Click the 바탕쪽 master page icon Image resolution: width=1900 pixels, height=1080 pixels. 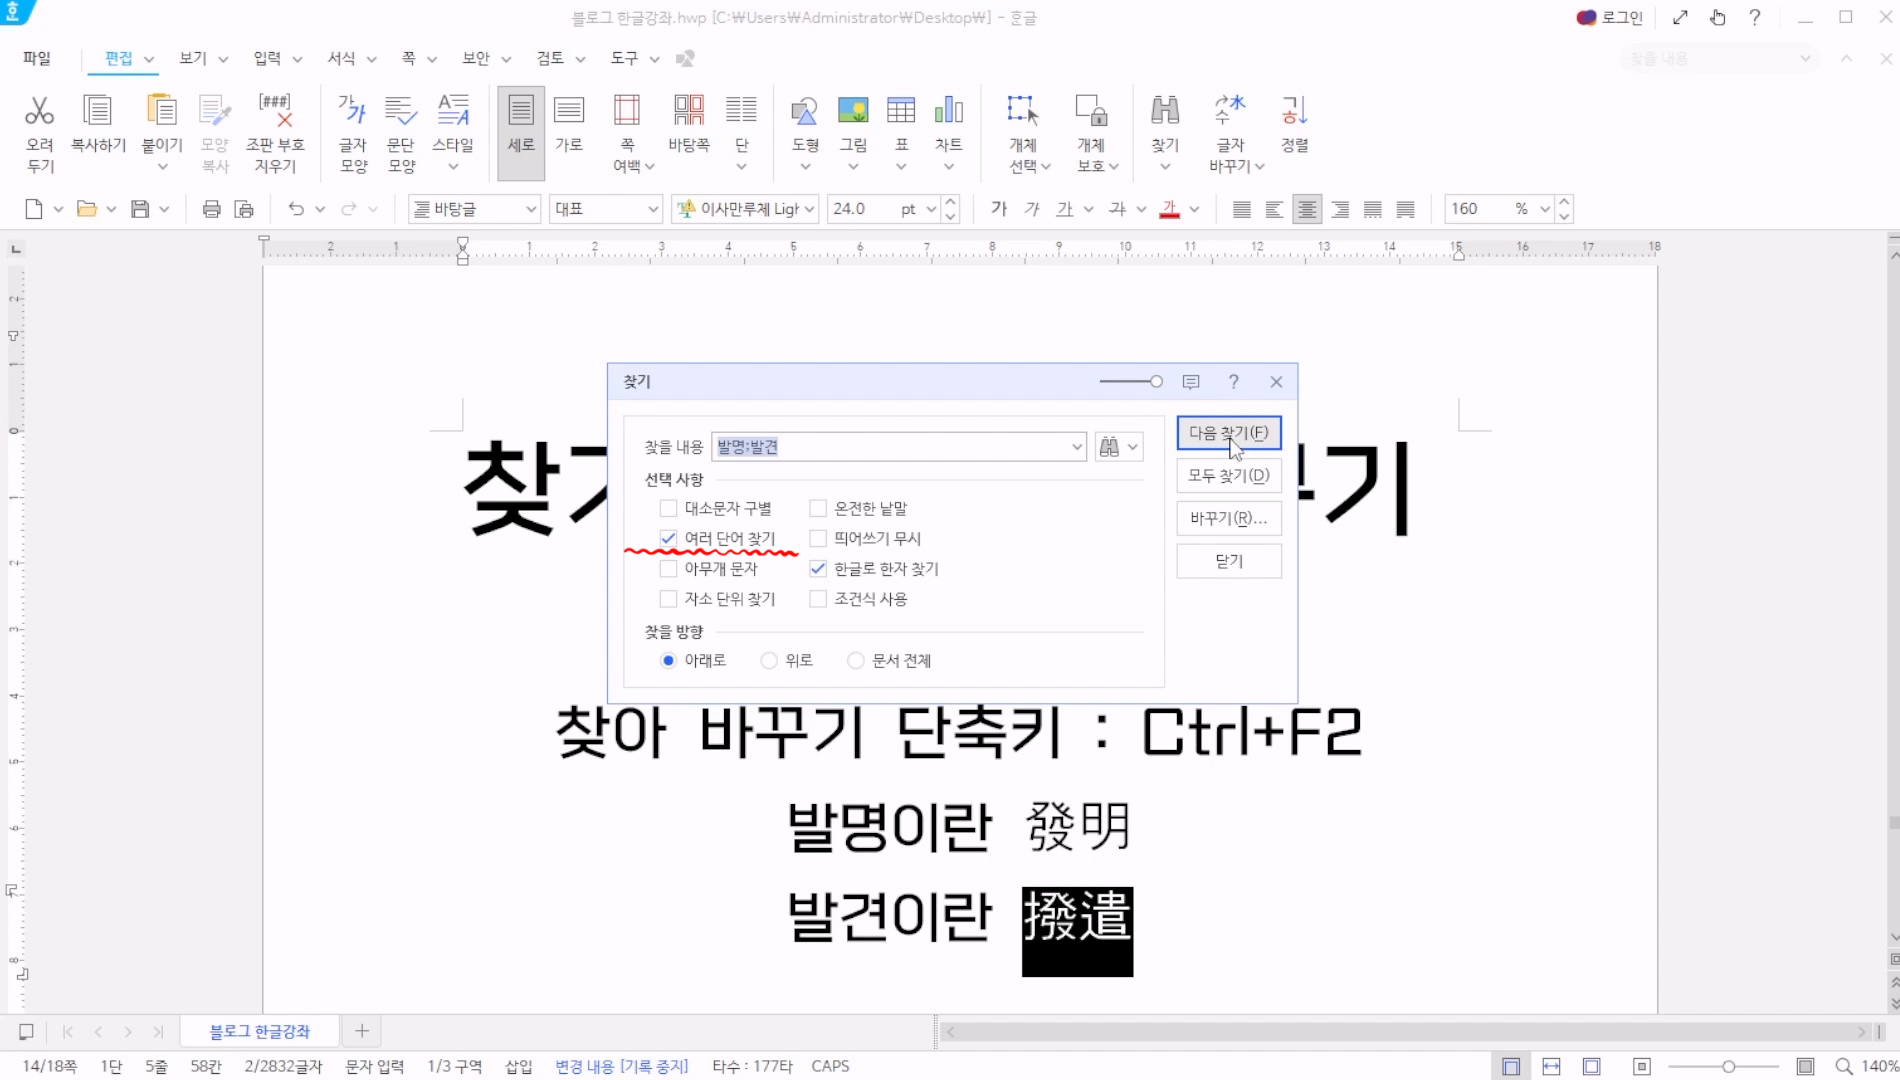689,110
